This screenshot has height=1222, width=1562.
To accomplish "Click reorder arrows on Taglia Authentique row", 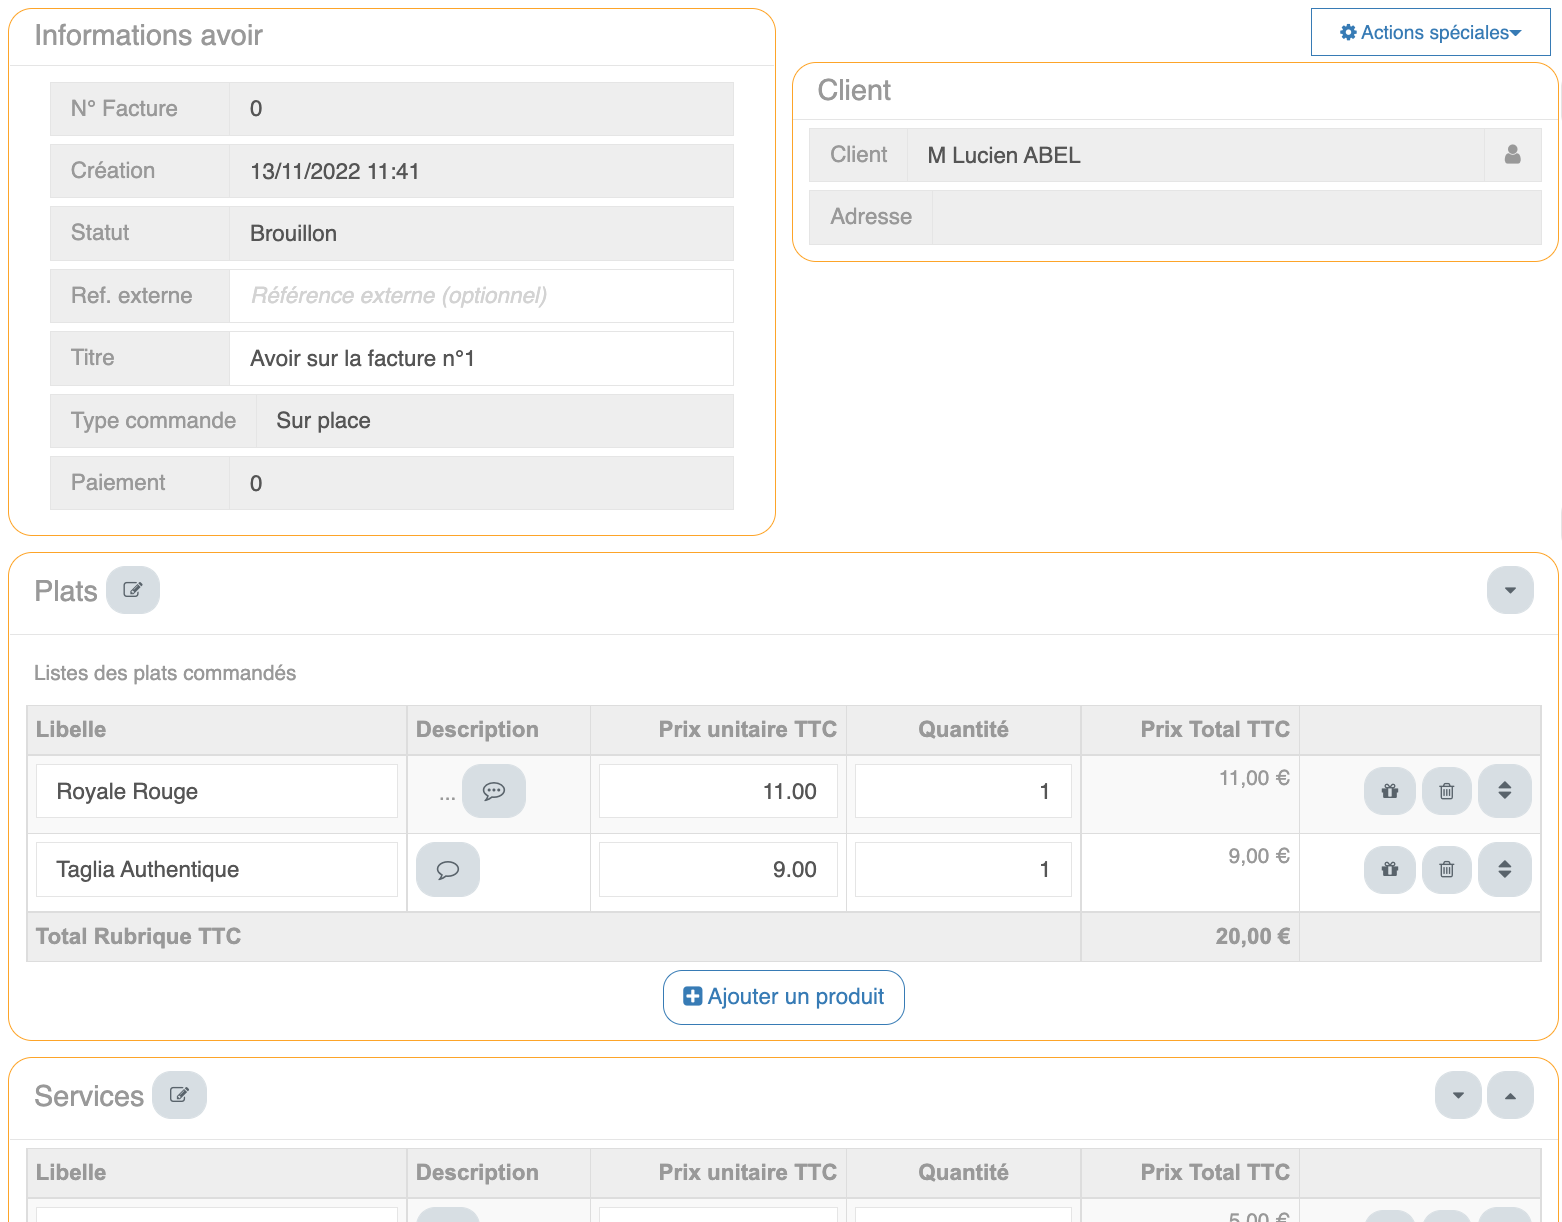I will coord(1504,869).
